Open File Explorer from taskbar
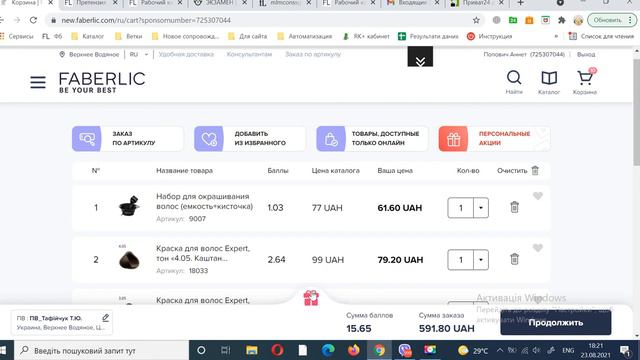This screenshot has height=360, width=640. [251, 350]
